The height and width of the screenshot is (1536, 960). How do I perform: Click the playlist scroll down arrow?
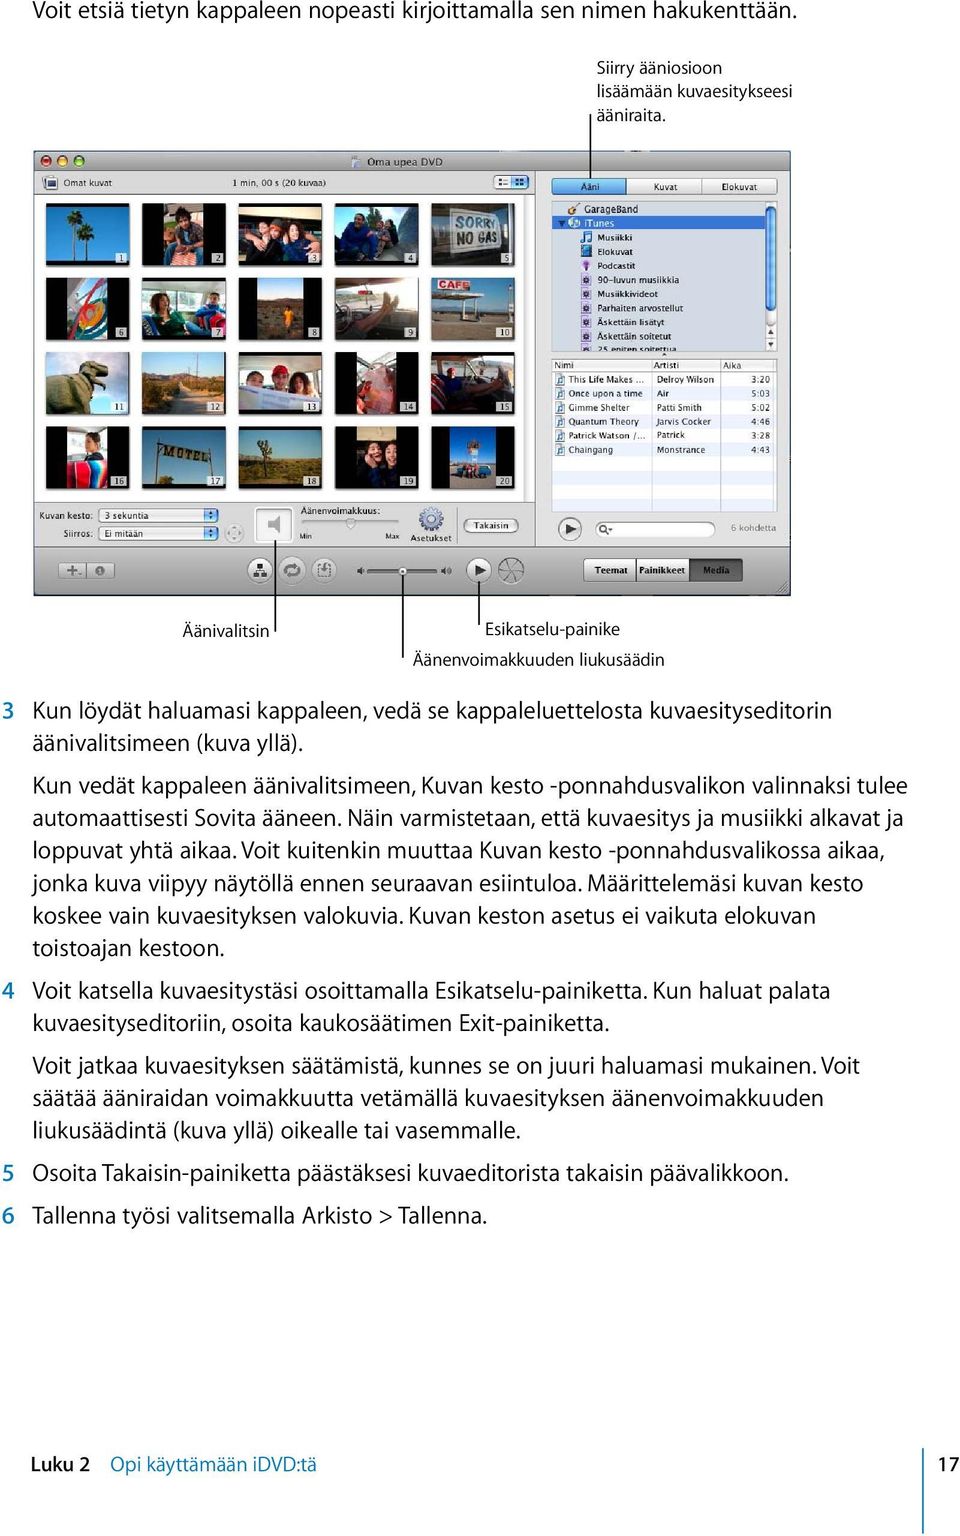[x=771, y=345]
